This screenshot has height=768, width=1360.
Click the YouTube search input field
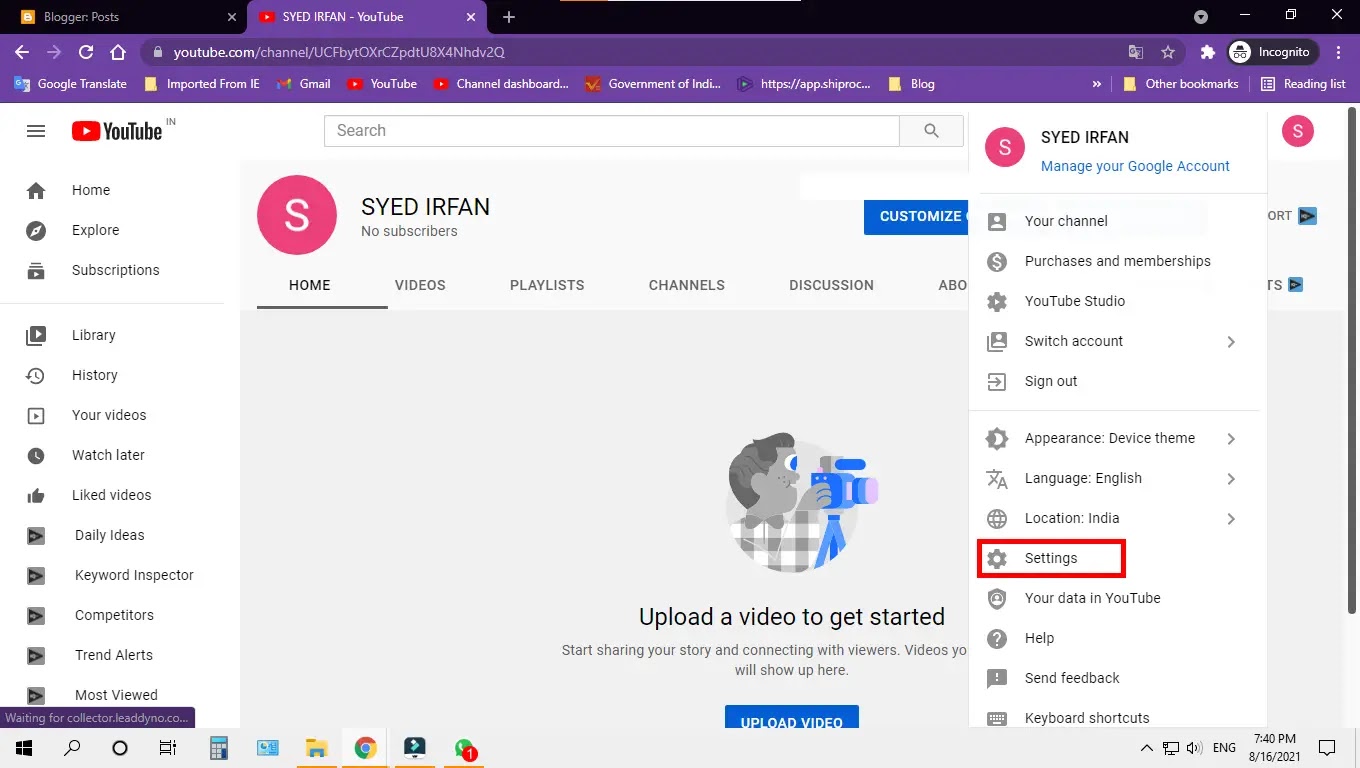(612, 131)
